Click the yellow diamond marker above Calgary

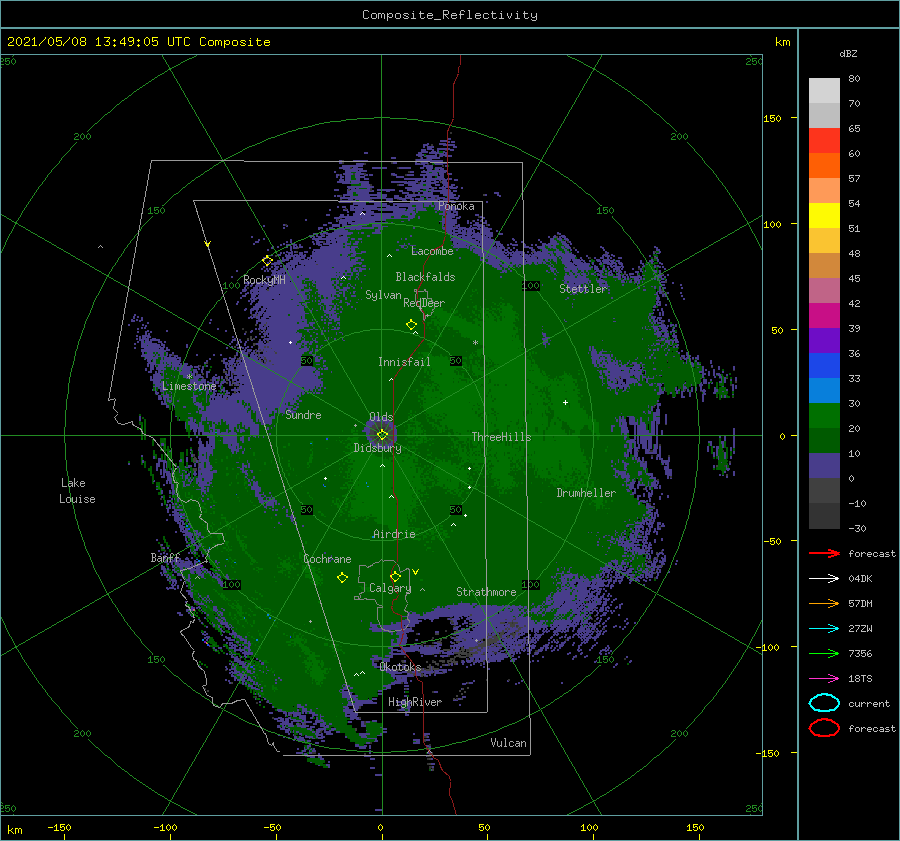(395, 576)
